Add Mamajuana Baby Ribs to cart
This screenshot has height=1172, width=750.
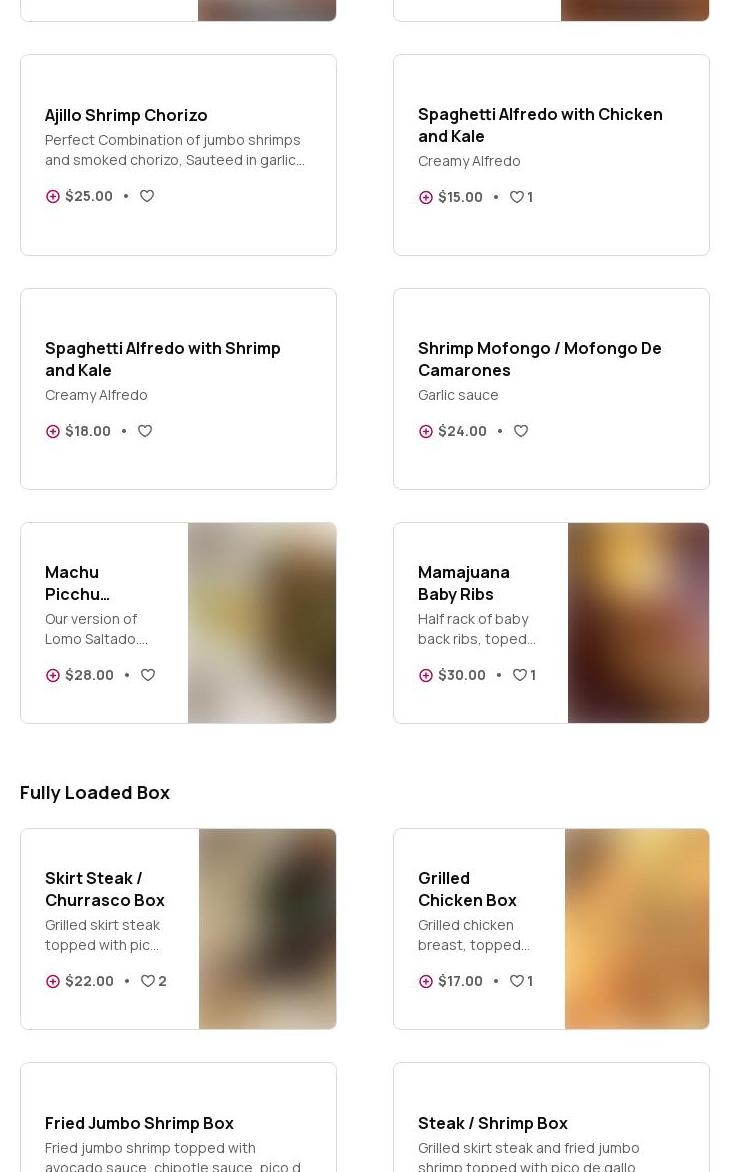[426, 676]
